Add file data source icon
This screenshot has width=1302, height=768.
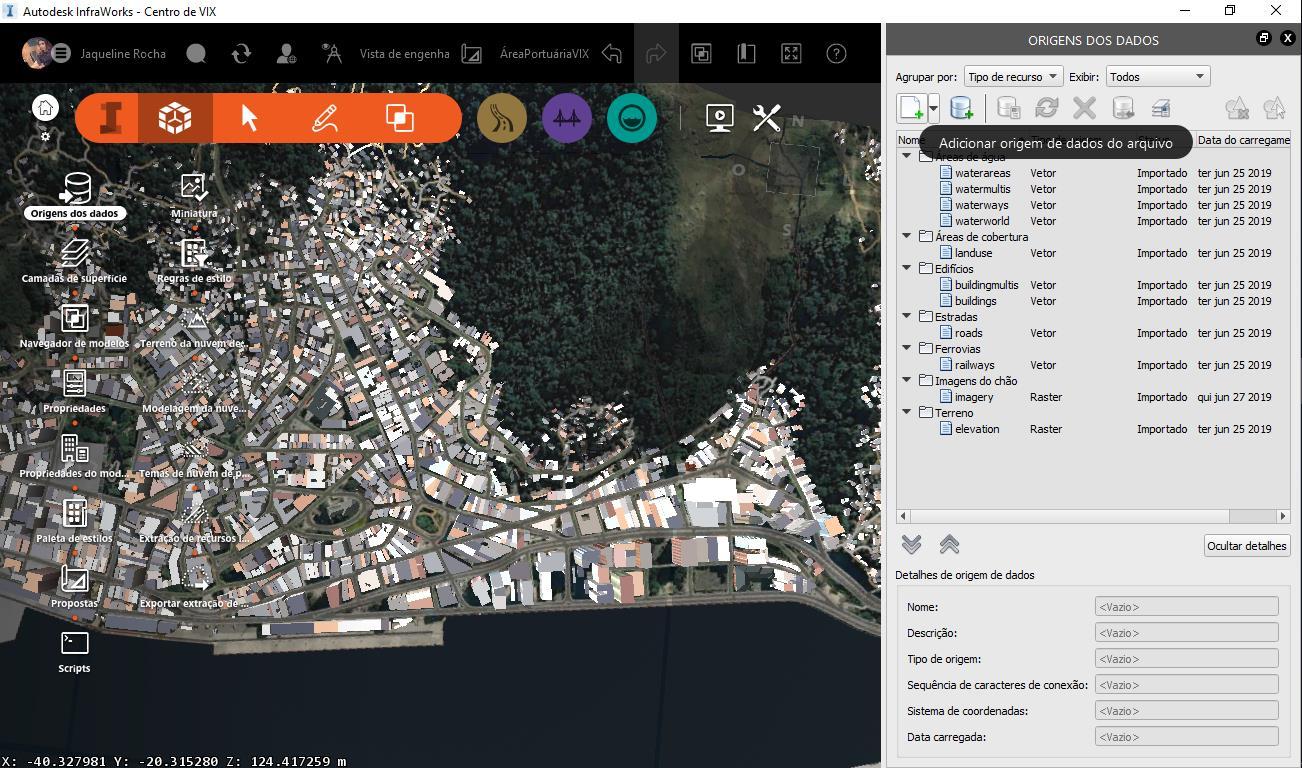click(911, 108)
